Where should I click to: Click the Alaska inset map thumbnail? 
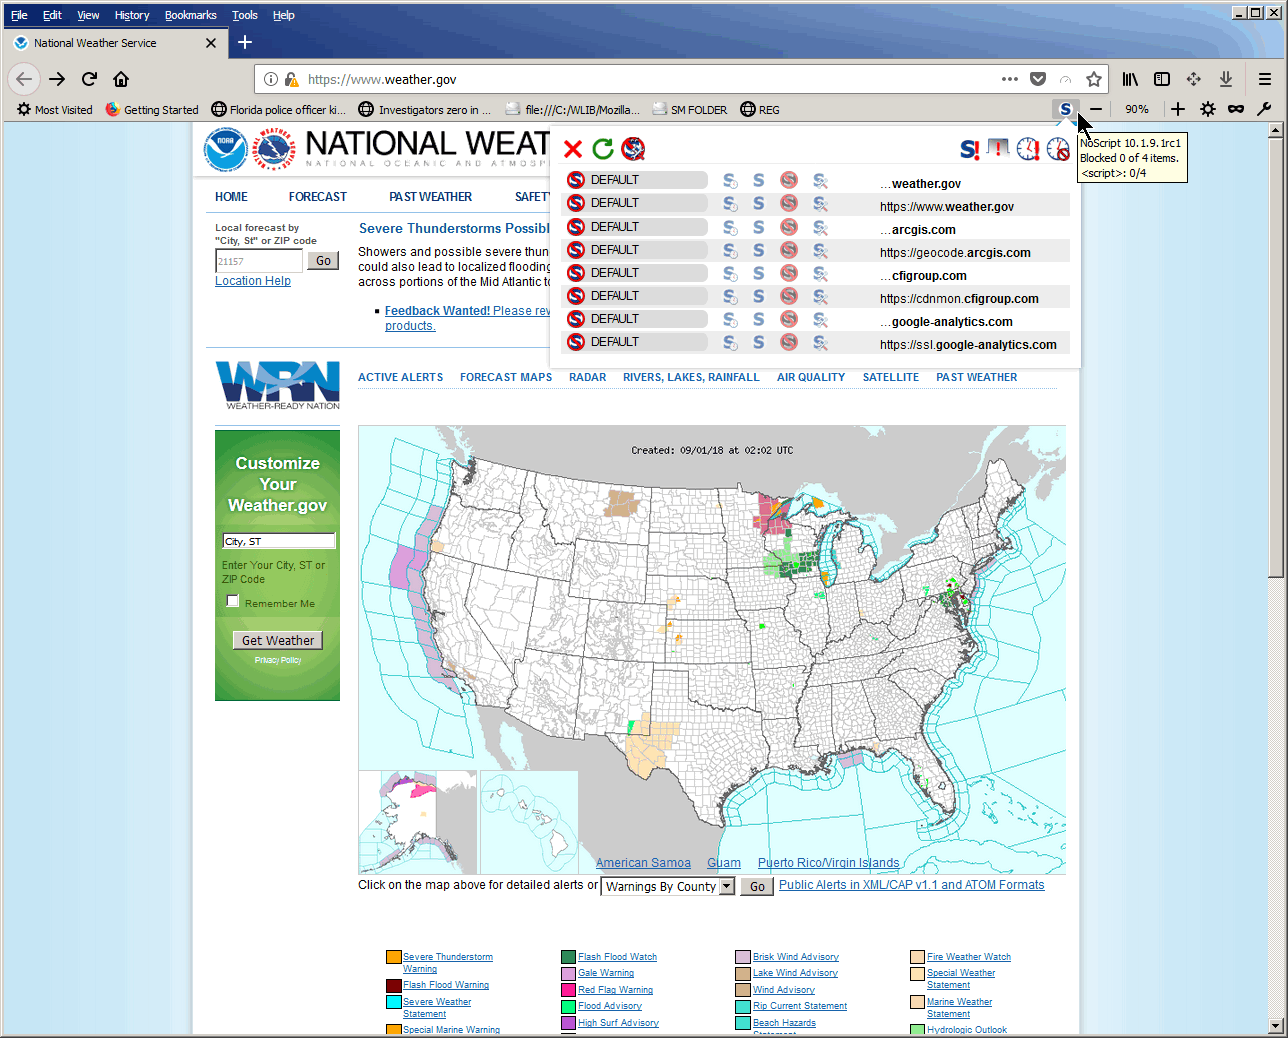coord(418,822)
